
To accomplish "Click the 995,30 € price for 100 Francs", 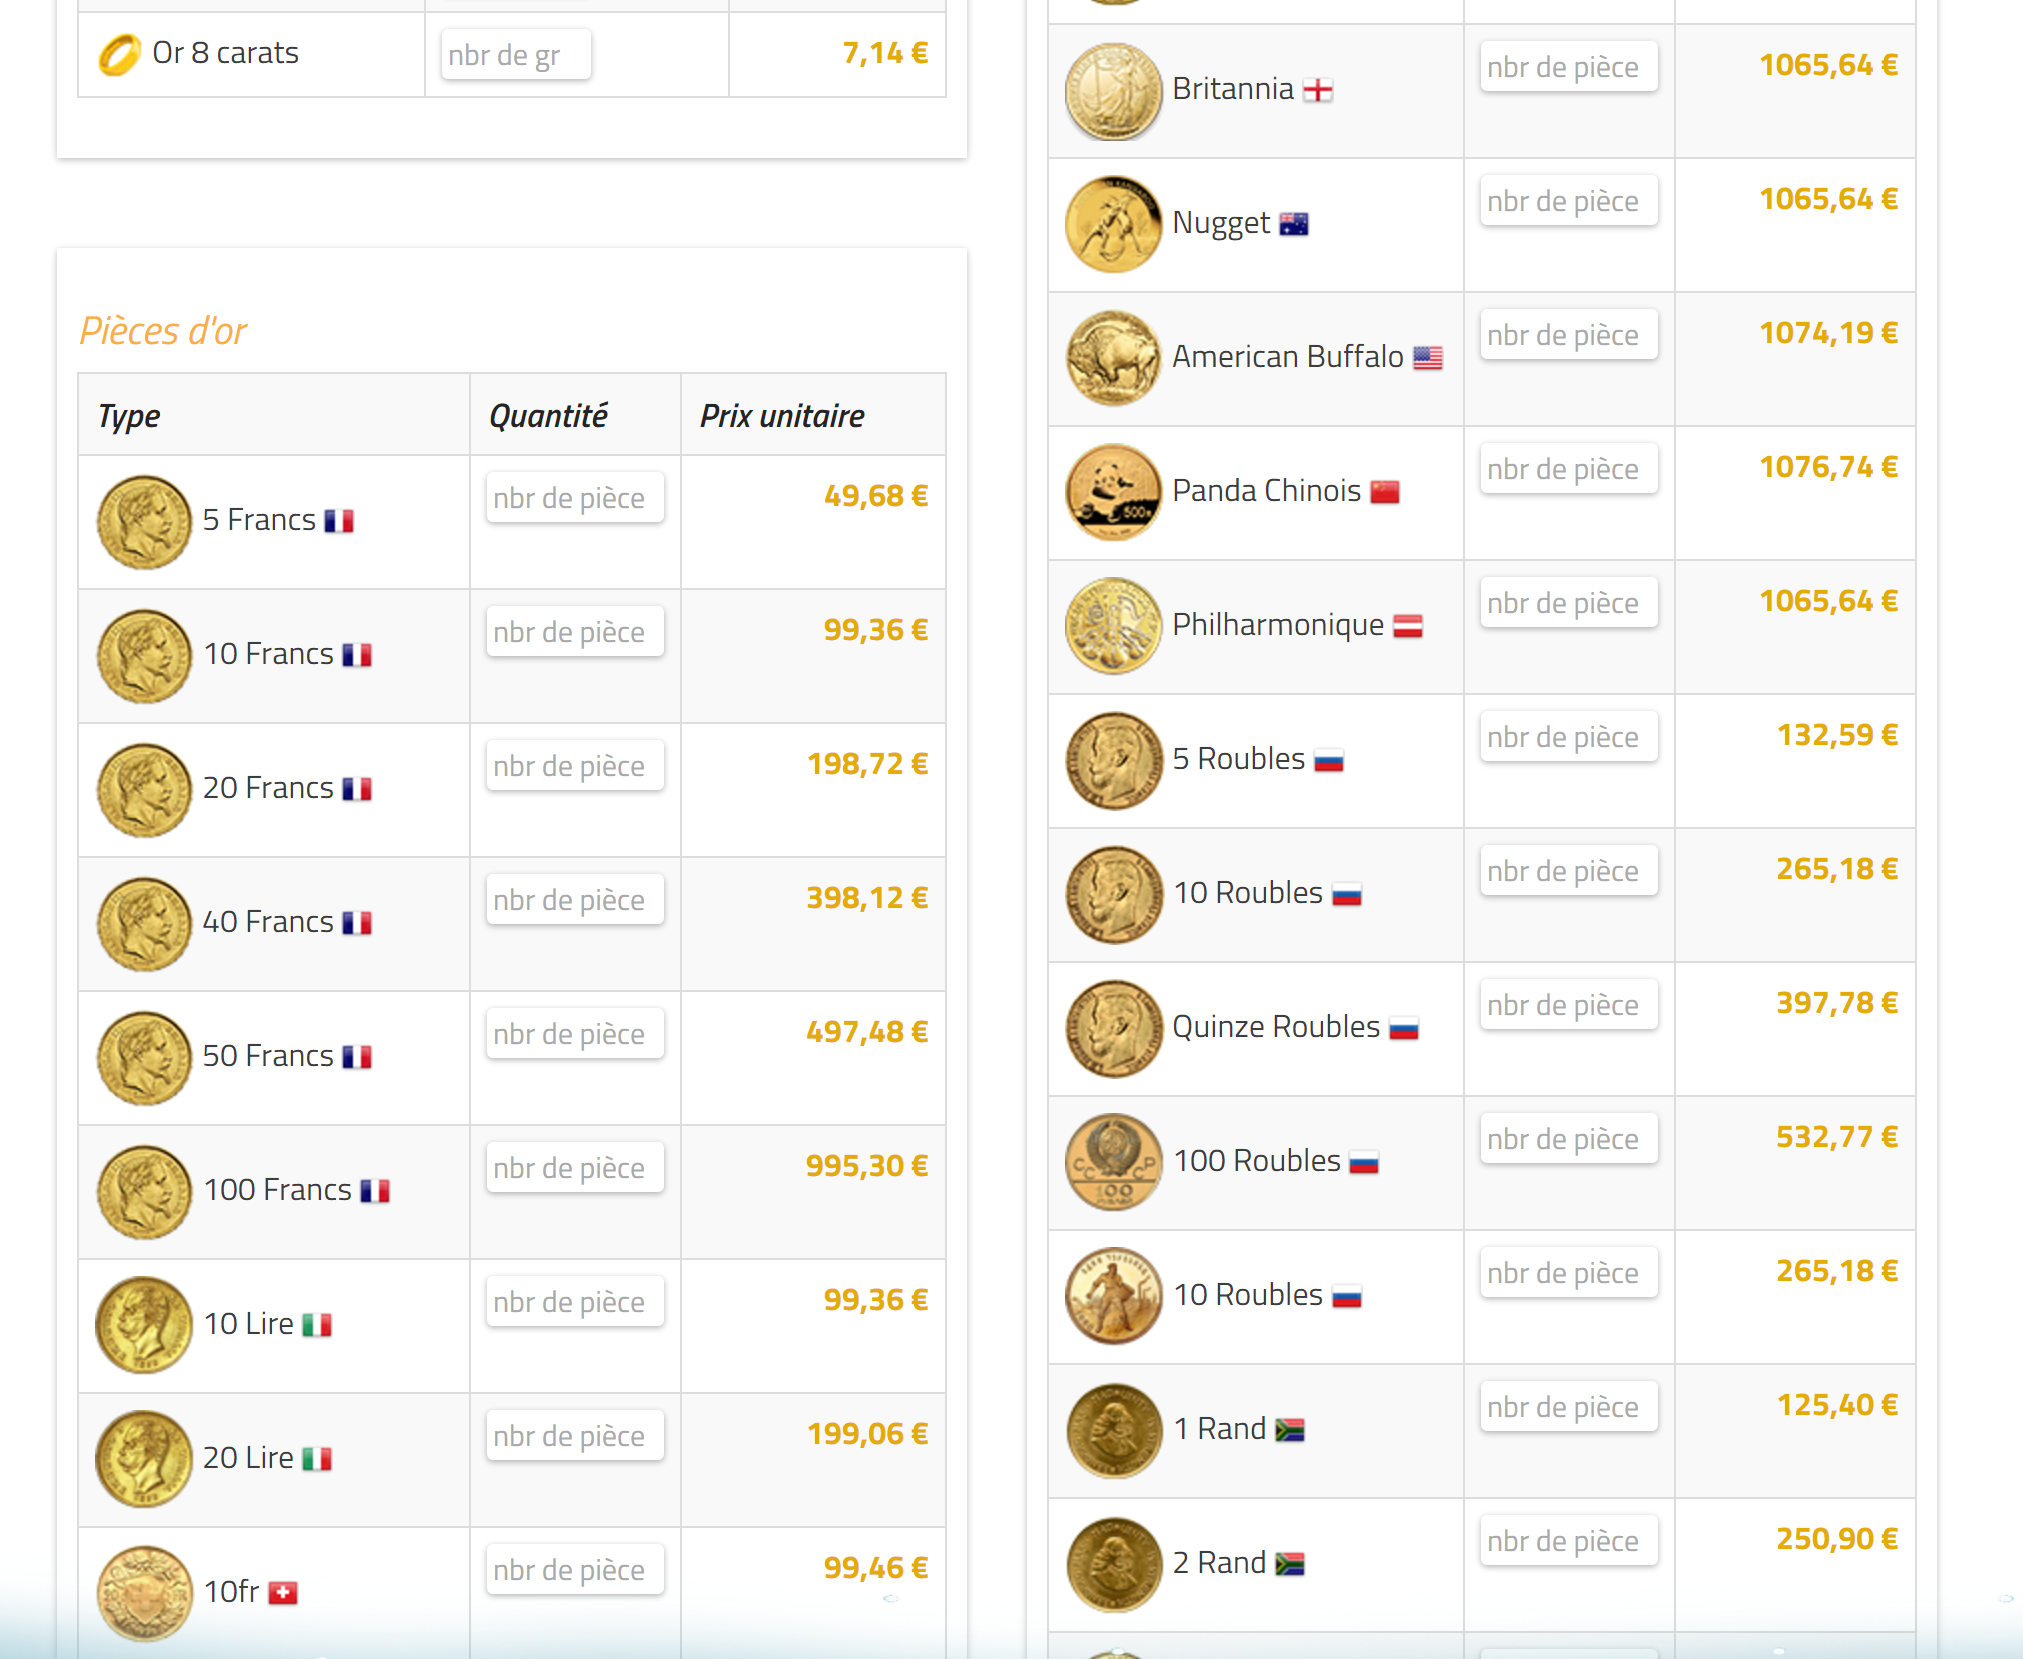I will click(866, 1165).
